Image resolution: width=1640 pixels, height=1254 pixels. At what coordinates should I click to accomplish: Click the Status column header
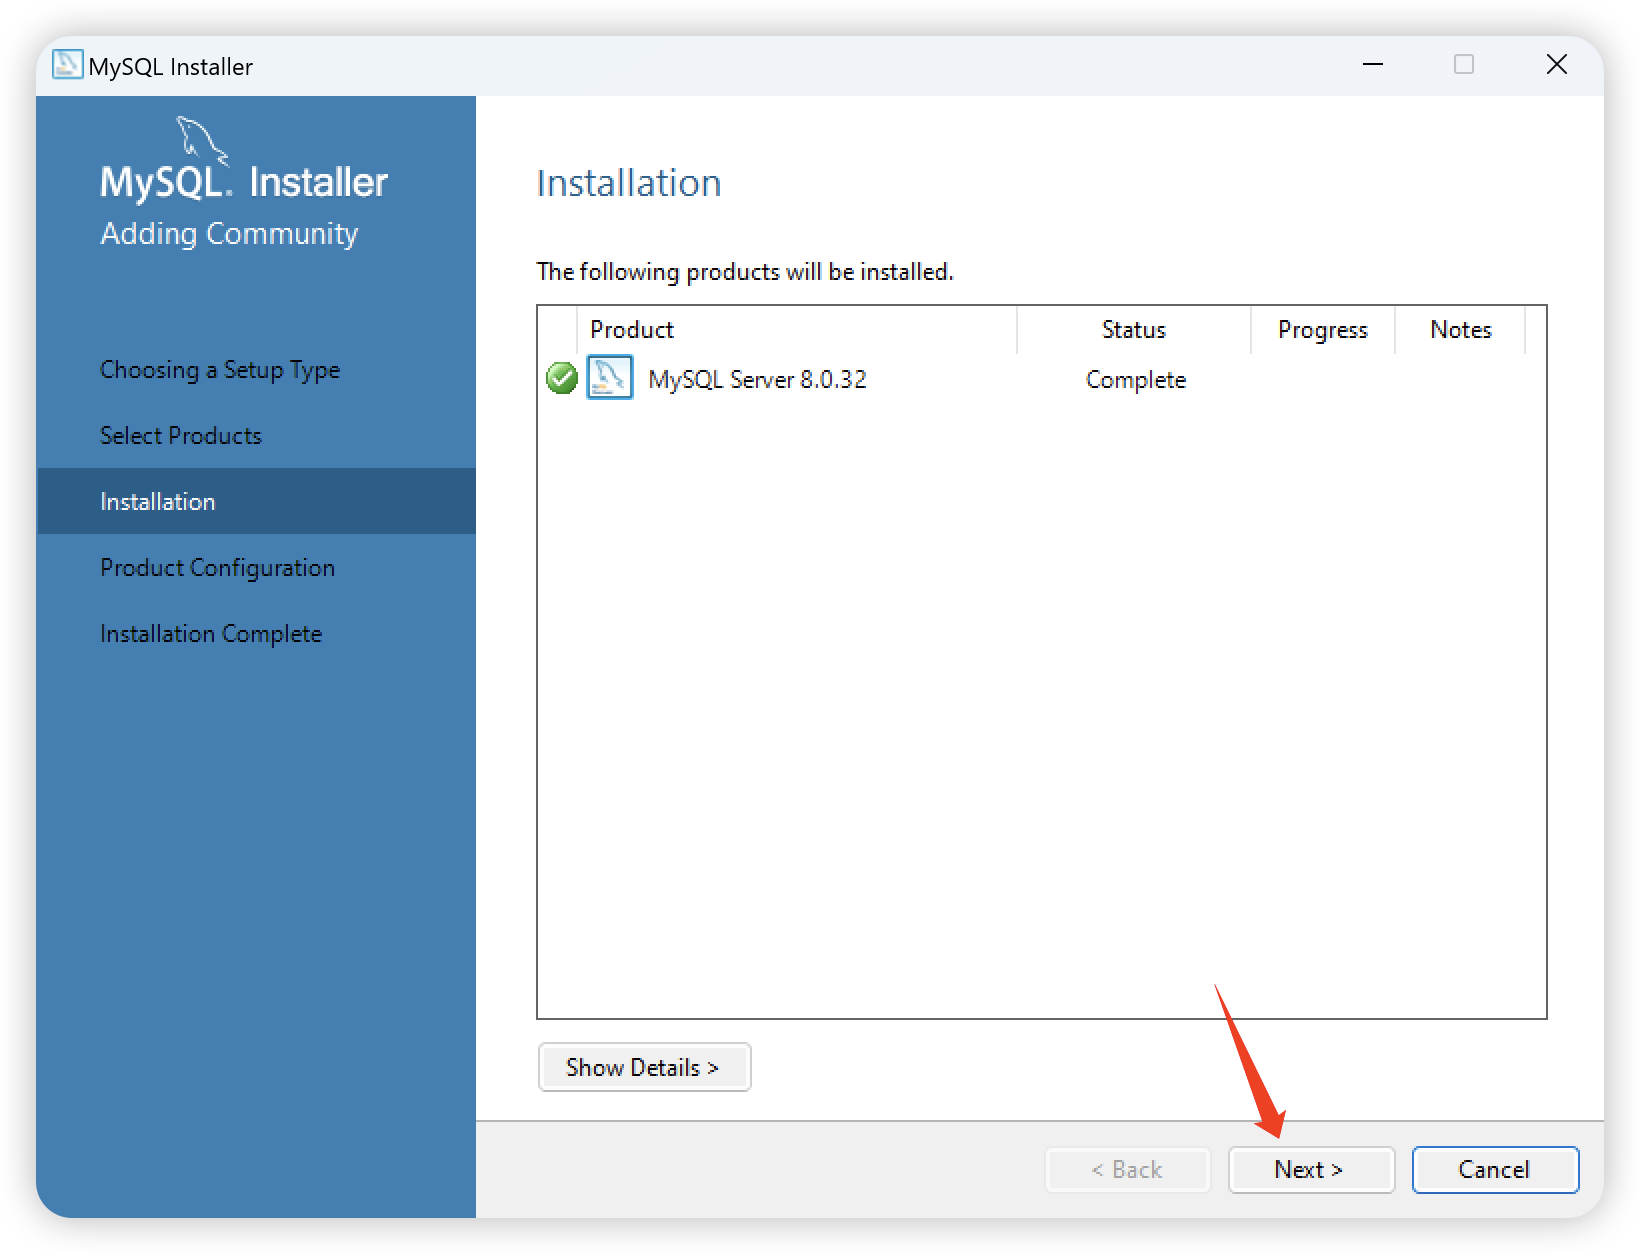[1134, 330]
